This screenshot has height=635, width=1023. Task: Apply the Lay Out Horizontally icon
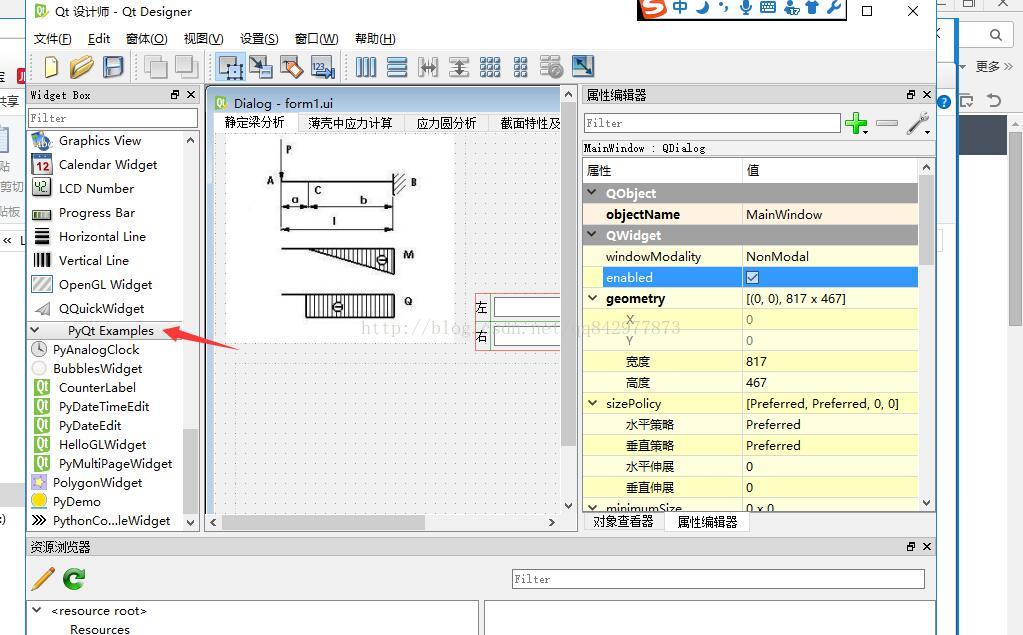[x=366, y=67]
